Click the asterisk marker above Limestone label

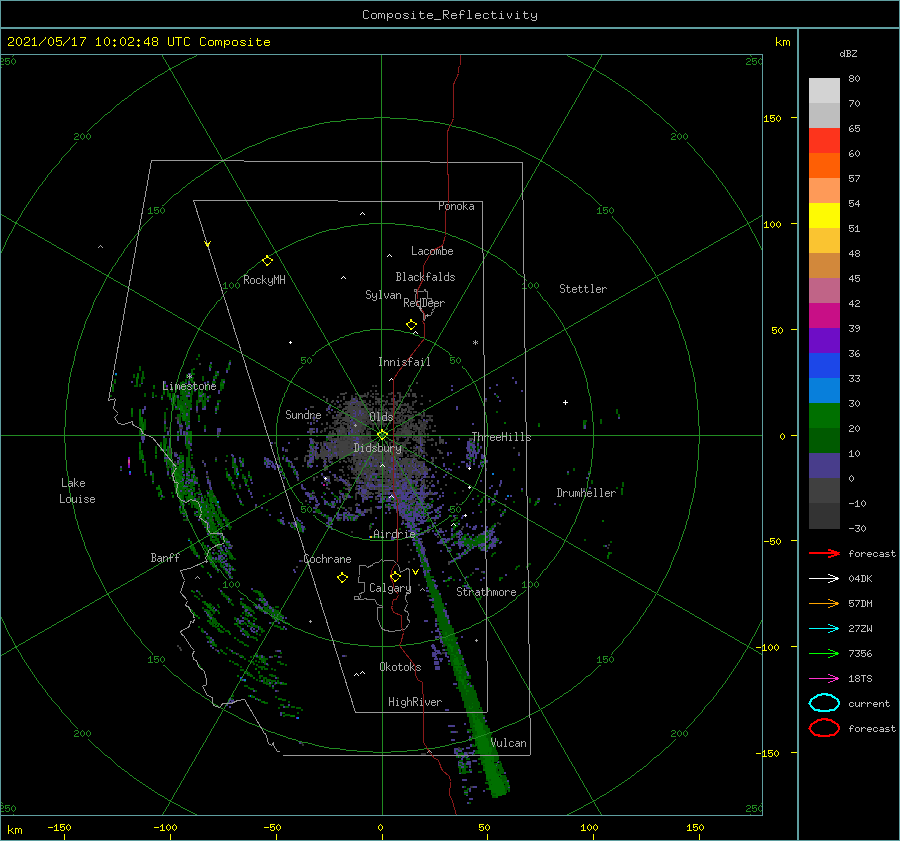pos(189,377)
